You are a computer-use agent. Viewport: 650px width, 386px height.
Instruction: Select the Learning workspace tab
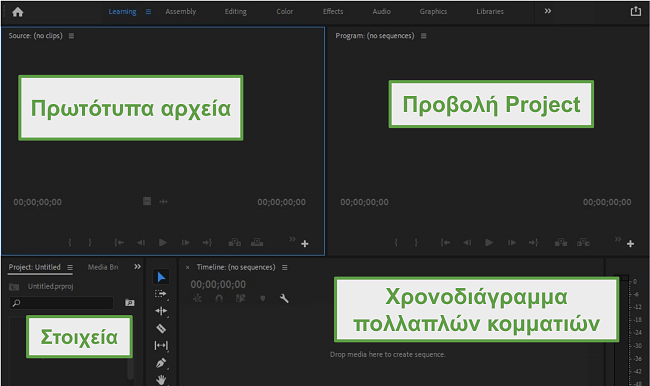pyautogui.click(x=122, y=12)
